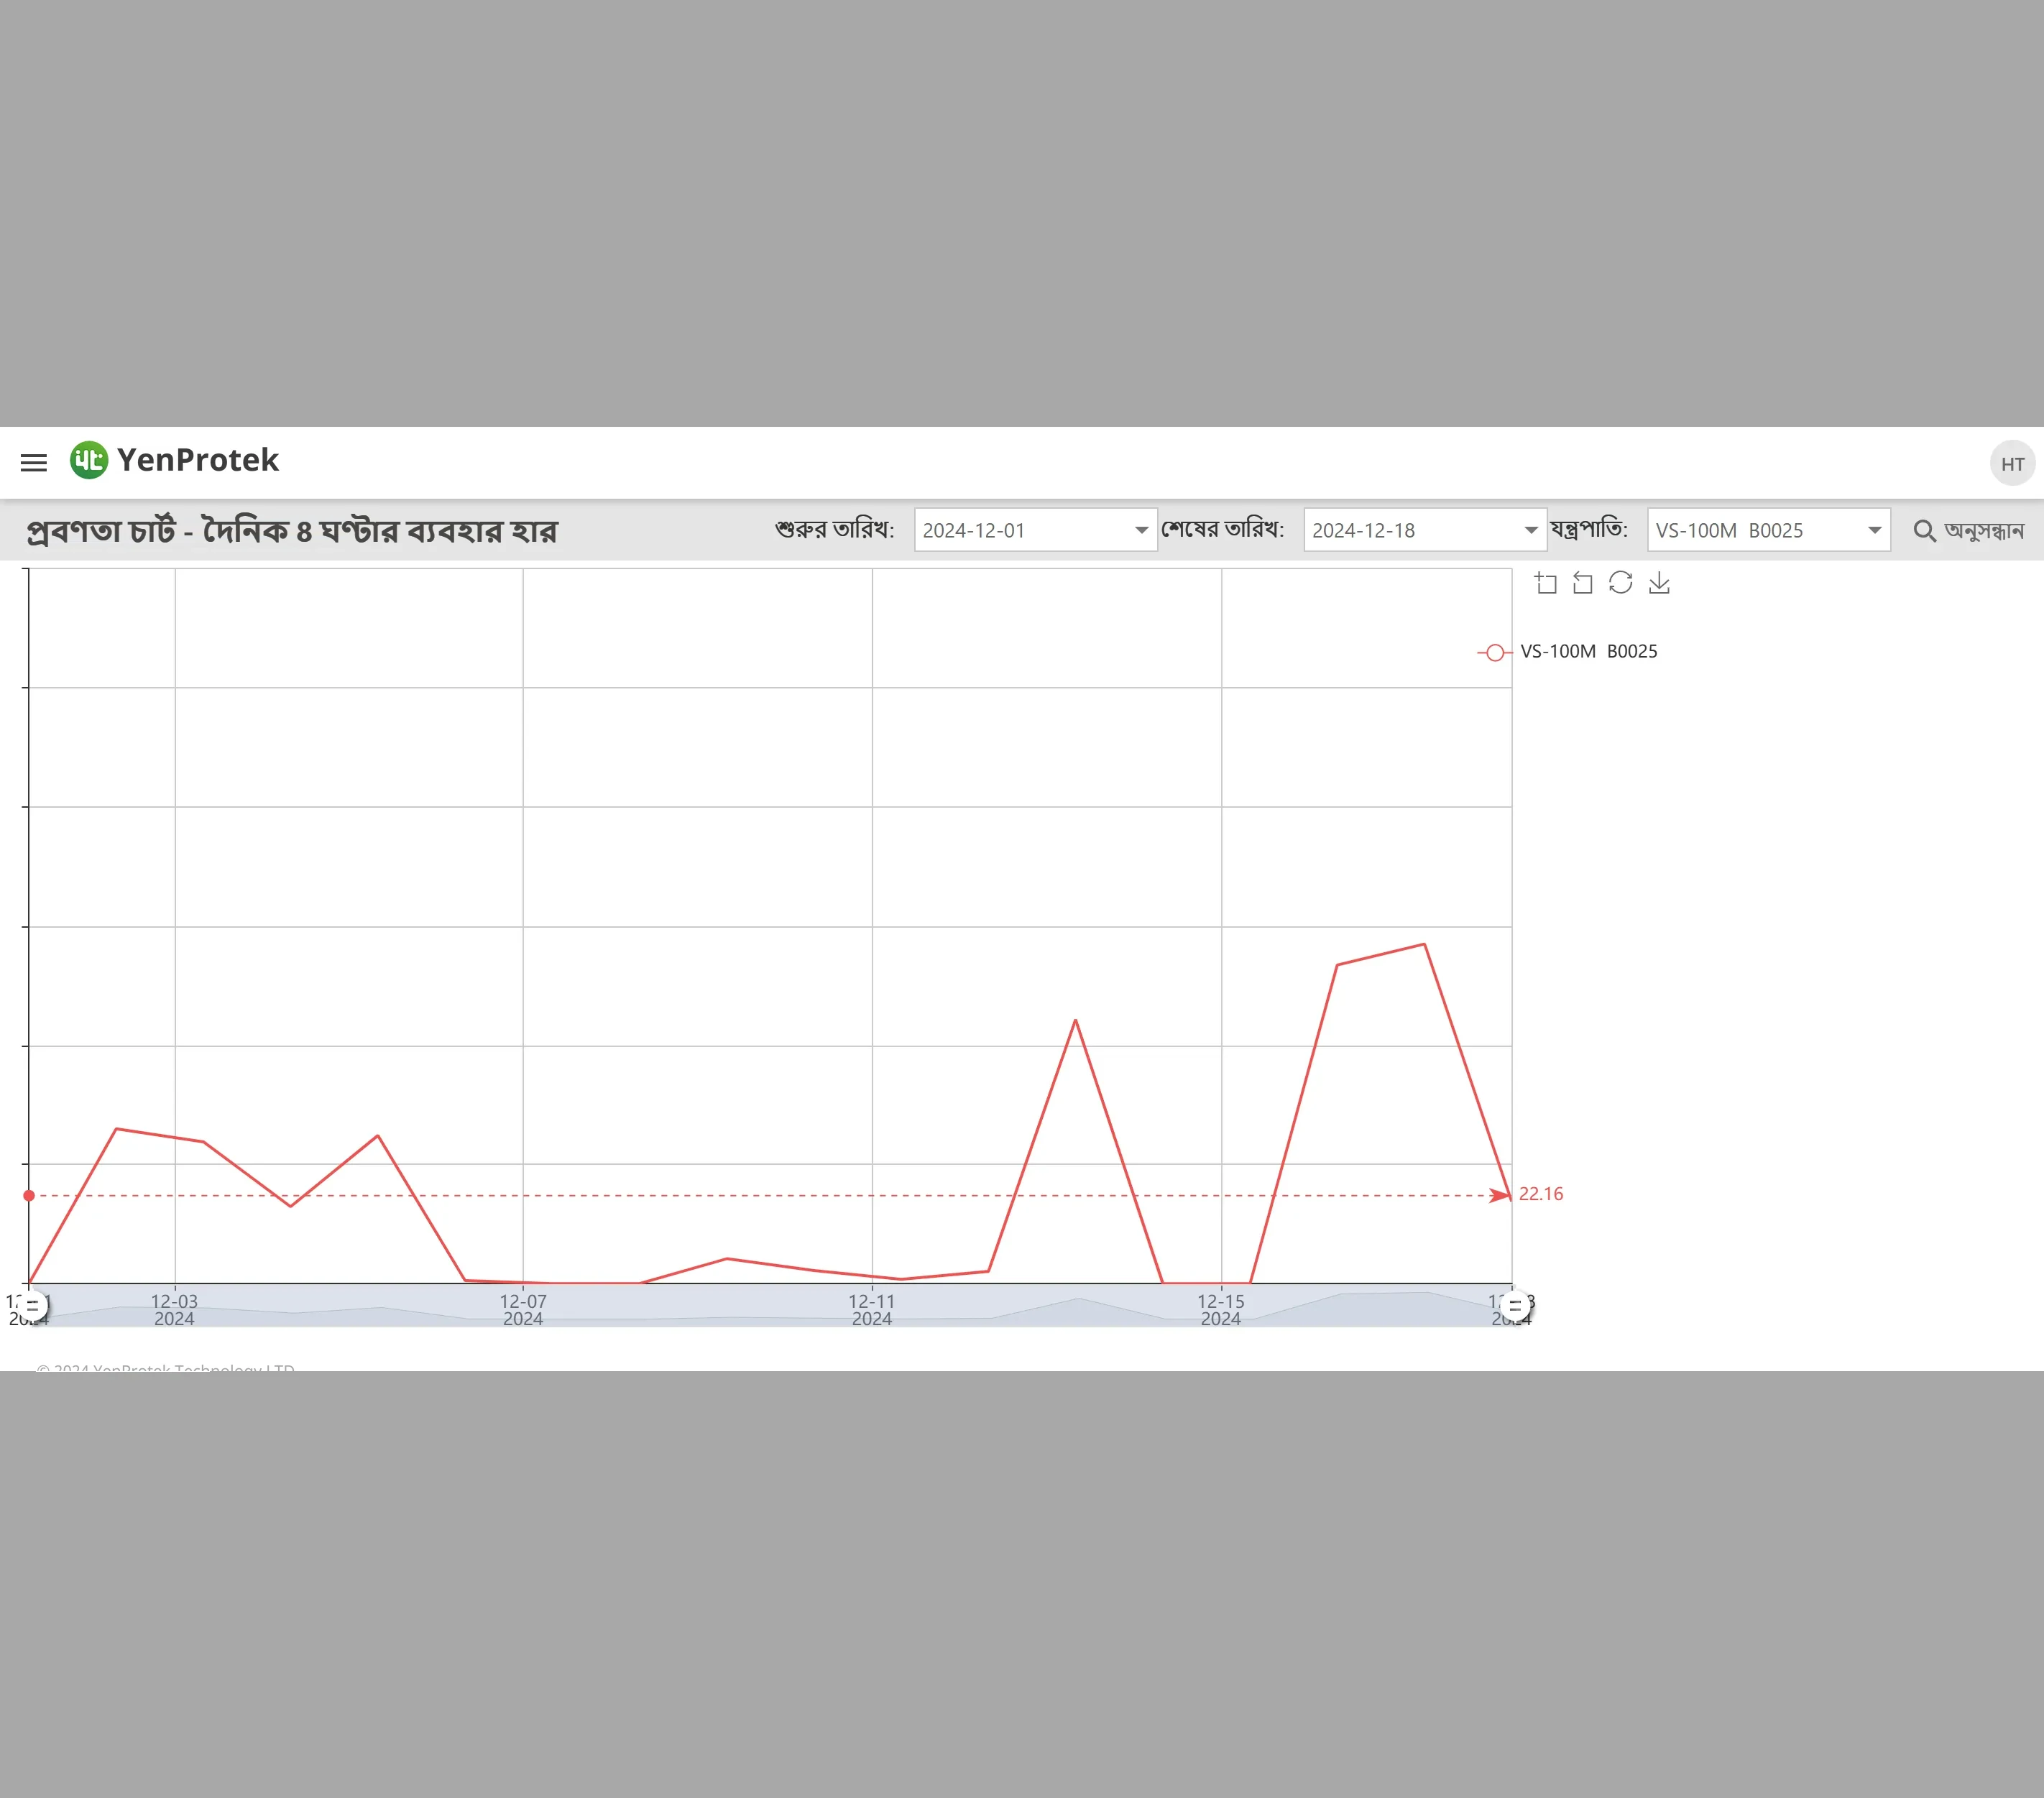Click the YenProtek brand name

[198, 460]
